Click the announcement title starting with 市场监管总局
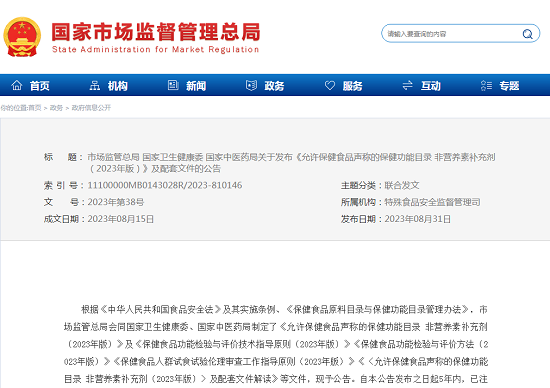Image resolution: width=550 pixels, height=388 pixels. 291,163
